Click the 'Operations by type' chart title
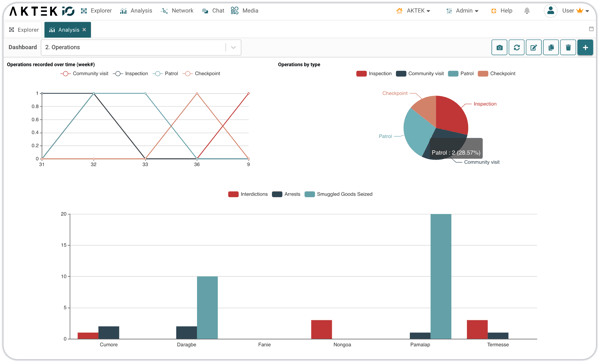The width and height of the screenshot is (600, 362). [299, 65]
